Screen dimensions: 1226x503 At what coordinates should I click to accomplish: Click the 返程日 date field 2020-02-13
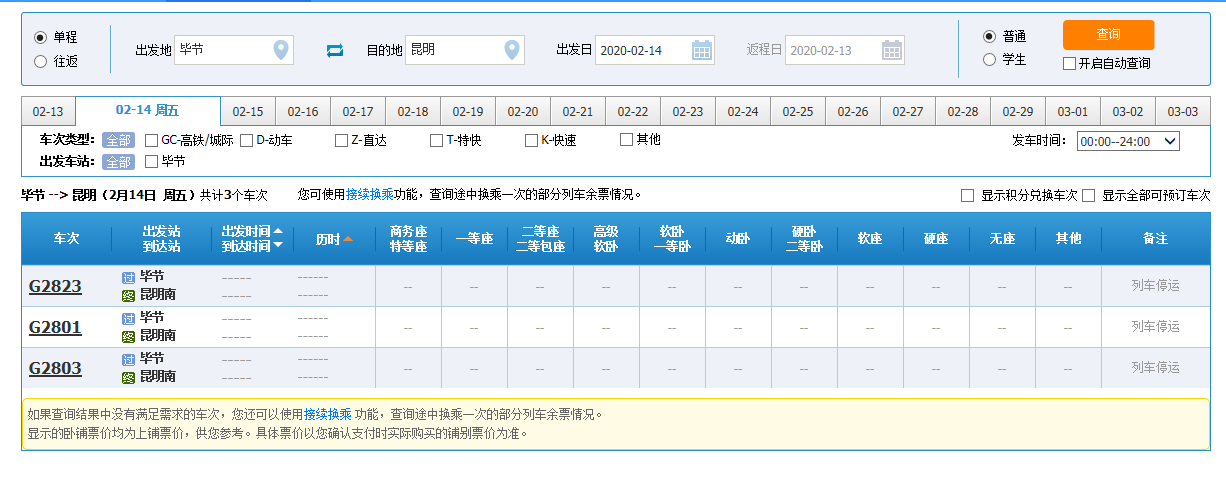(x=845, y=50)
